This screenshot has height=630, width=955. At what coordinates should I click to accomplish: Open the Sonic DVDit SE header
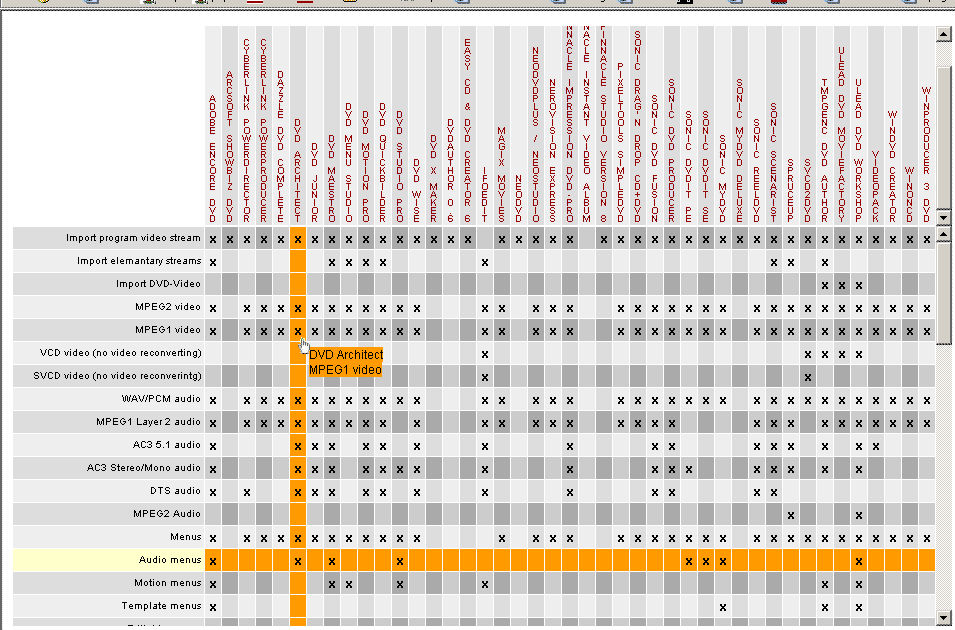pos(707,167)
